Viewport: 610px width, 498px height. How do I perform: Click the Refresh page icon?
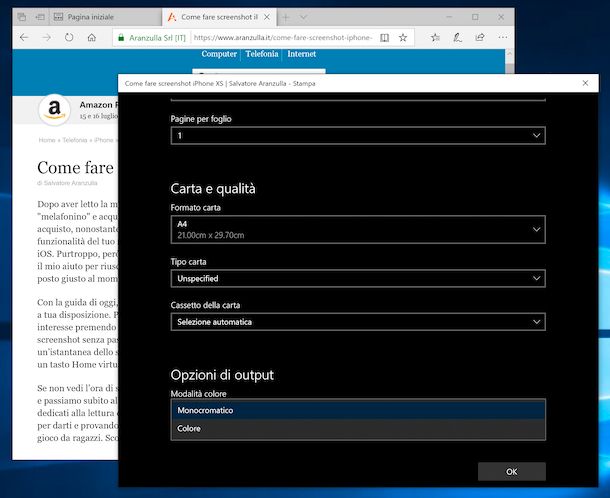[x=69, y=37]
